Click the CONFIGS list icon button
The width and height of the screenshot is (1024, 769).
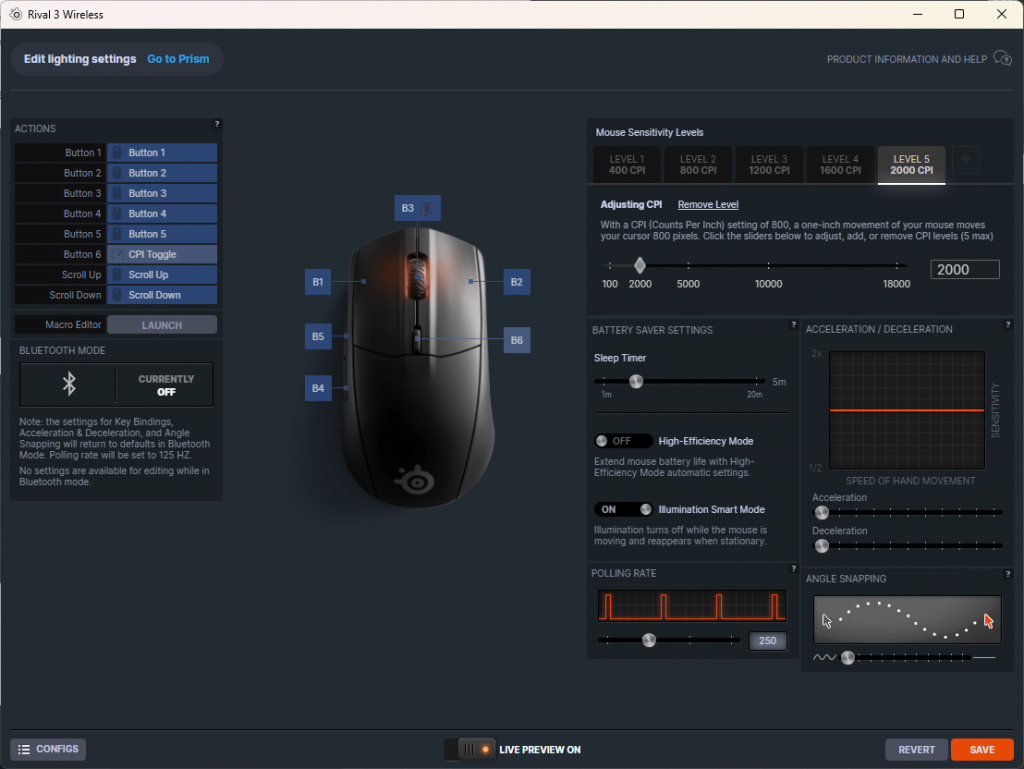[48, 749]
